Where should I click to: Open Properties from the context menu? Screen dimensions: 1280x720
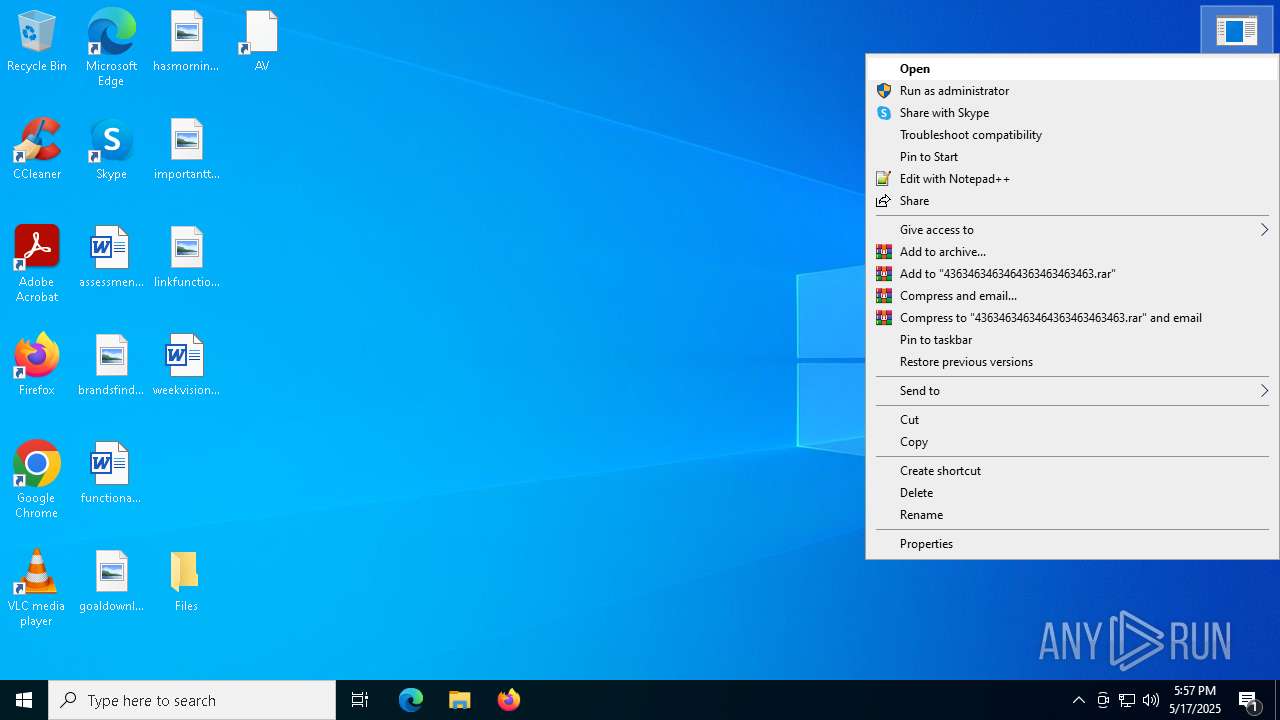coord(1072,544)
